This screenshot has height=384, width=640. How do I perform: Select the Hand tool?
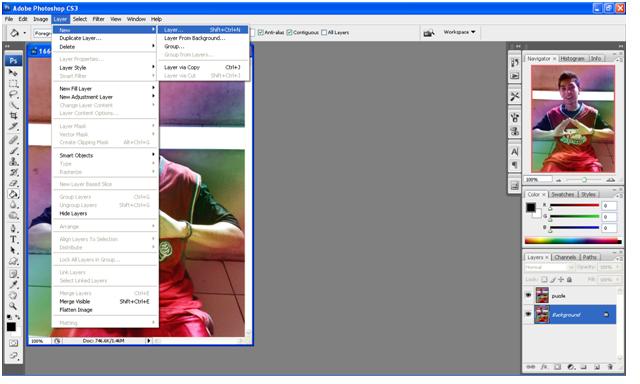point(13,295)
